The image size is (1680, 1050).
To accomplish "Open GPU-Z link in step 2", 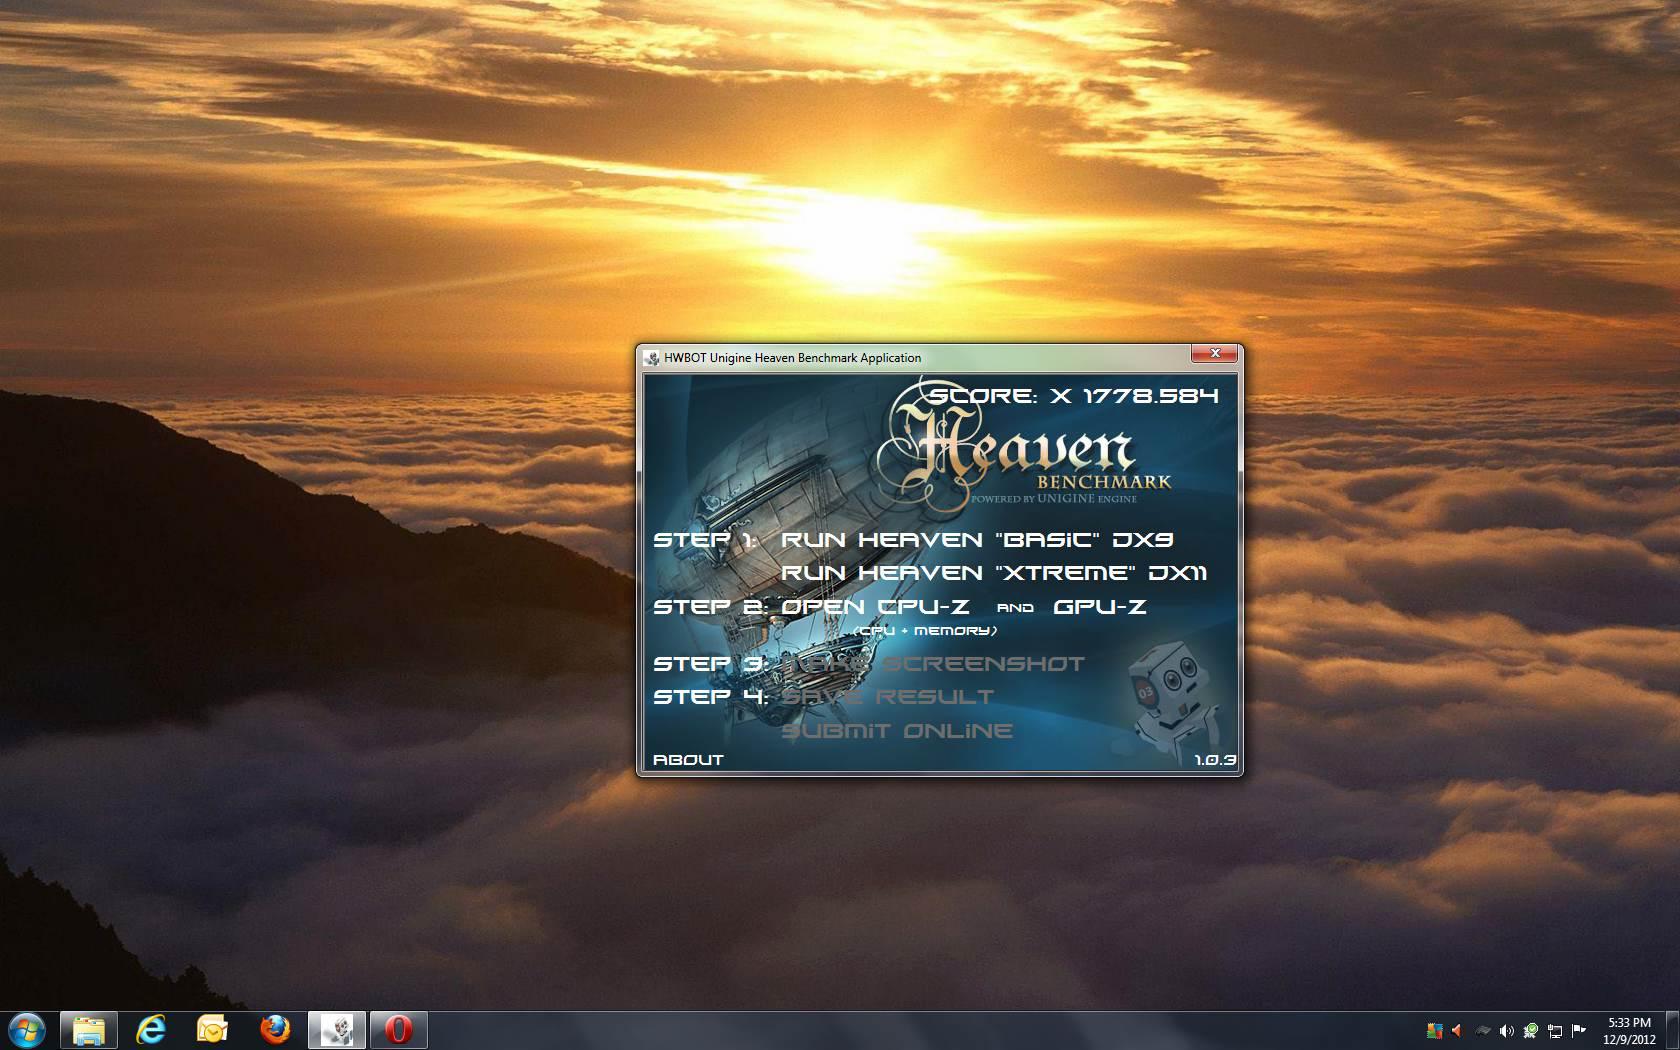I will [x=1100, y=607].
